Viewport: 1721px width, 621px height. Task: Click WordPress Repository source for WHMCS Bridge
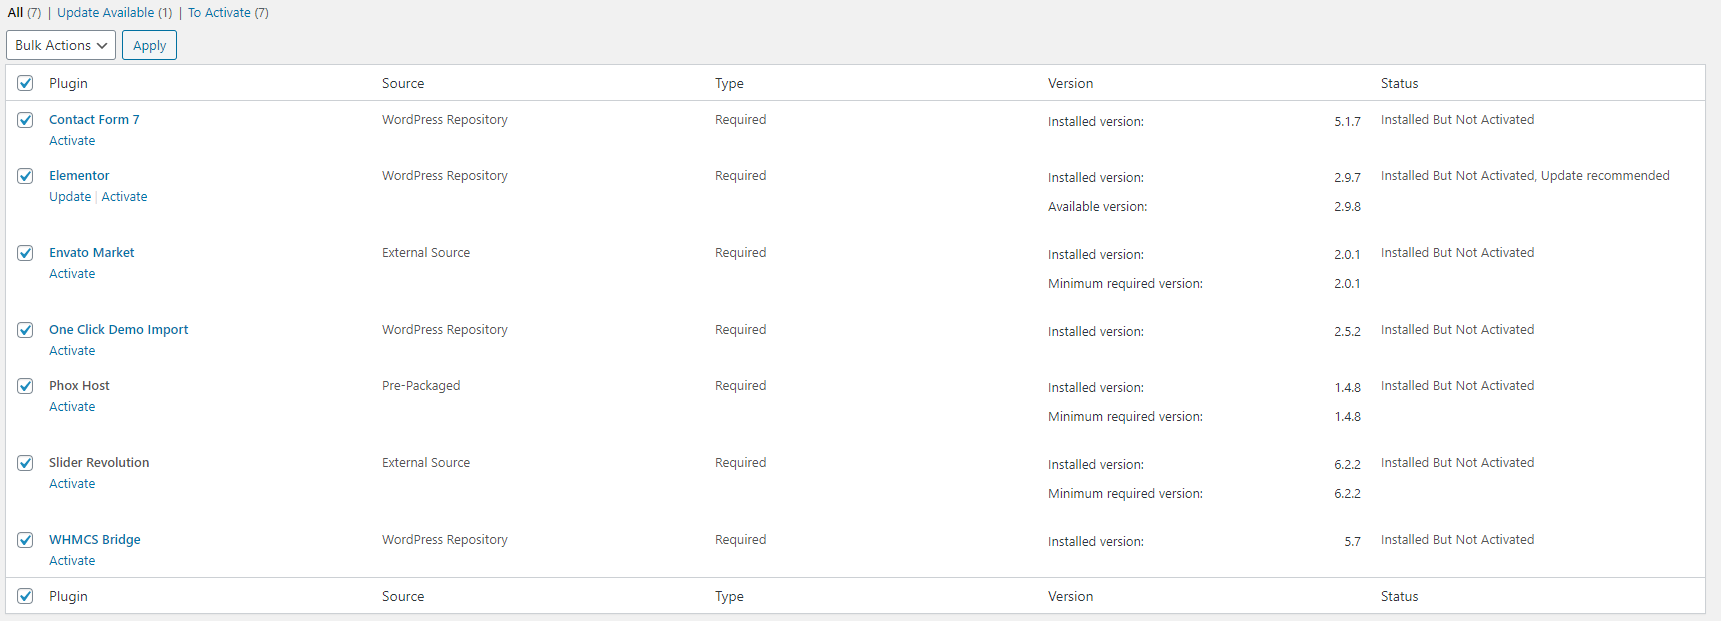[x=445, y=539]
